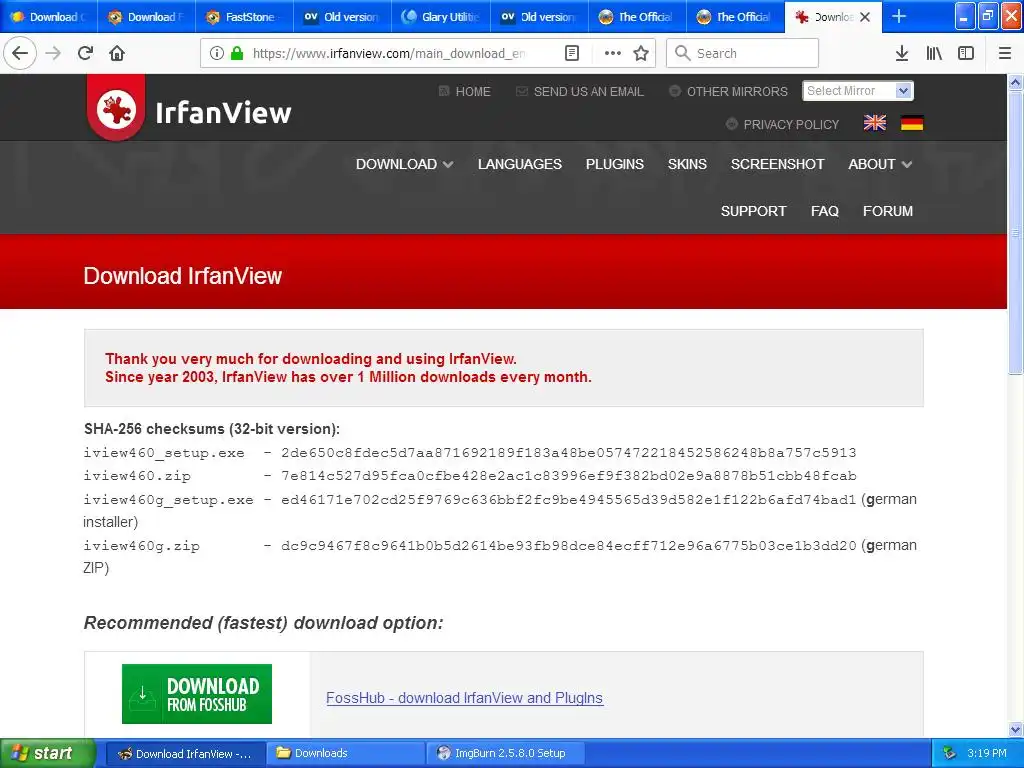The image size is (1024, 768).
Task: Switch to the first The Official tab
Action: (x=637, y=17)
